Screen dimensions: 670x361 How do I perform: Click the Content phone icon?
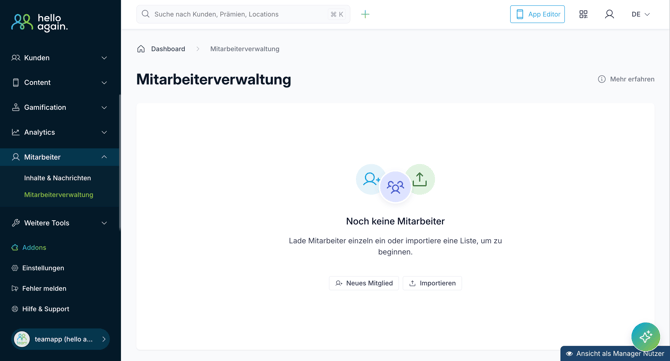(x=15, y=82)
